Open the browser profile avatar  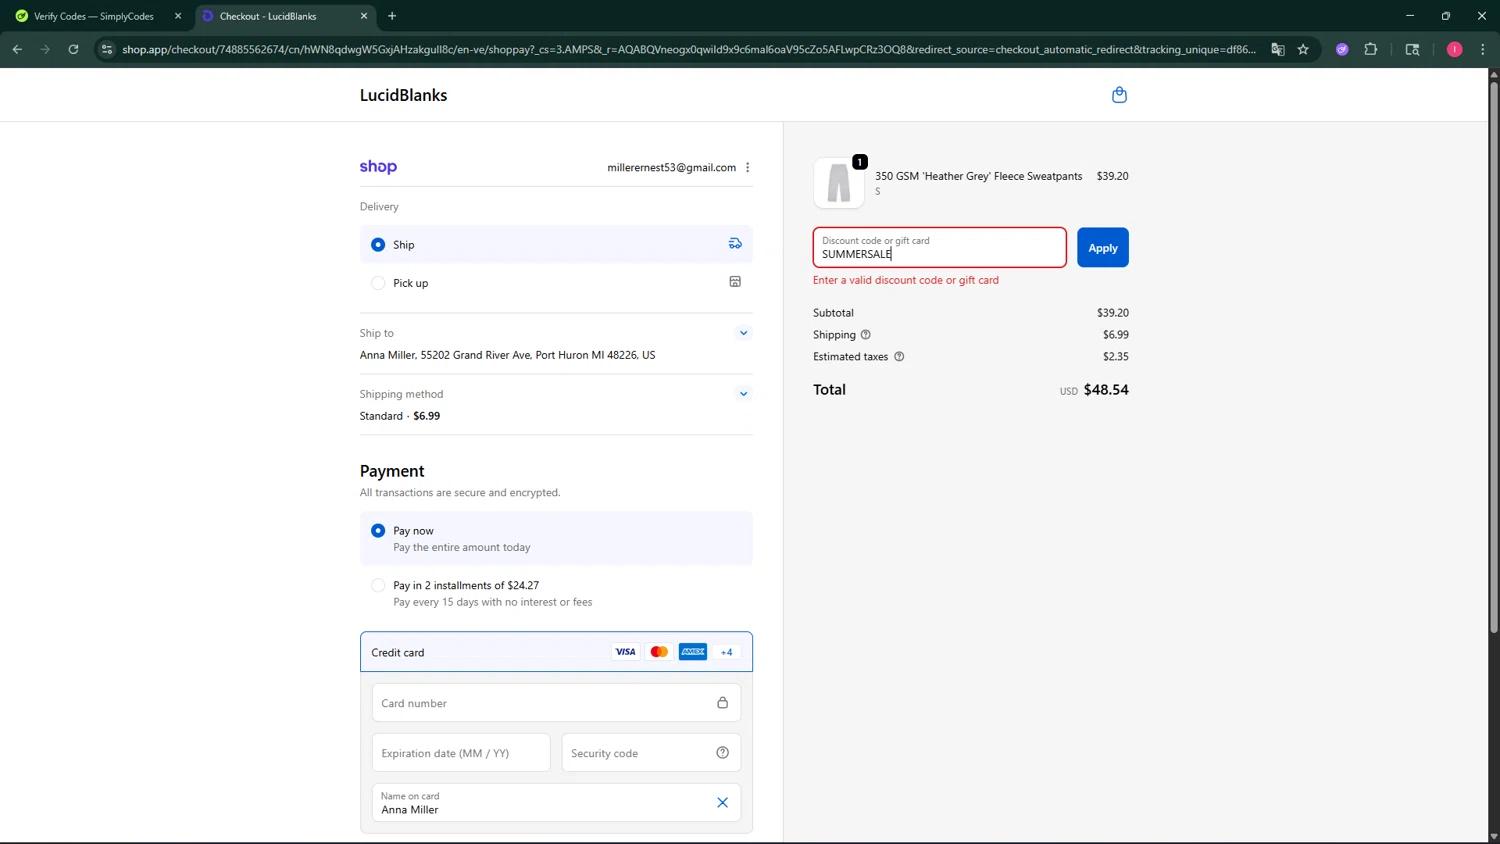tap(1455, 49)
